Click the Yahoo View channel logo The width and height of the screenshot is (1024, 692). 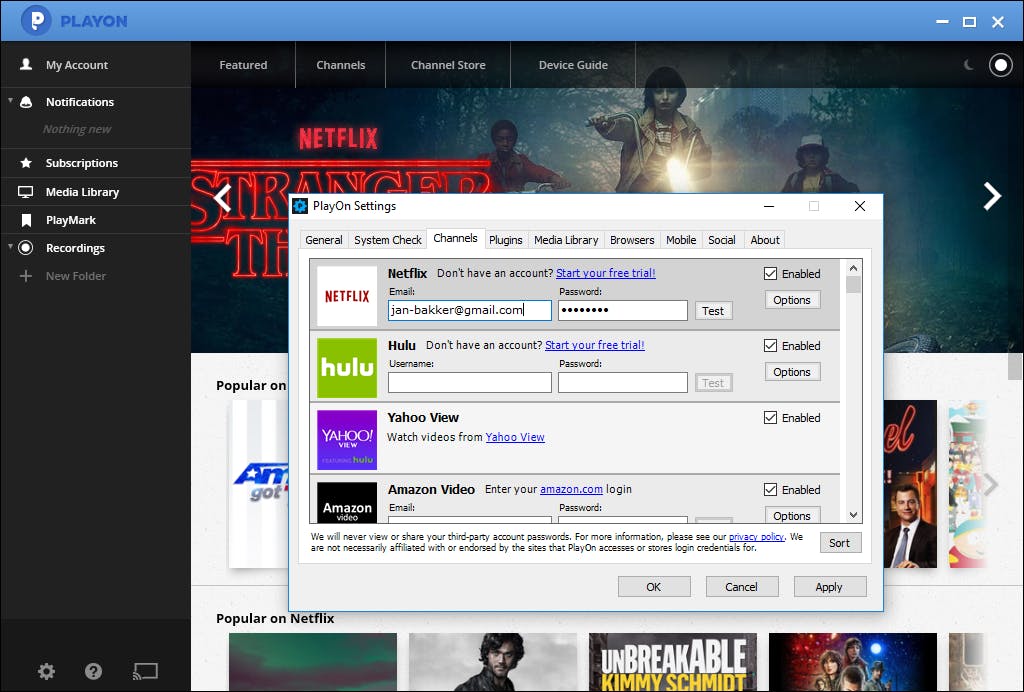(x=347, y=439)
